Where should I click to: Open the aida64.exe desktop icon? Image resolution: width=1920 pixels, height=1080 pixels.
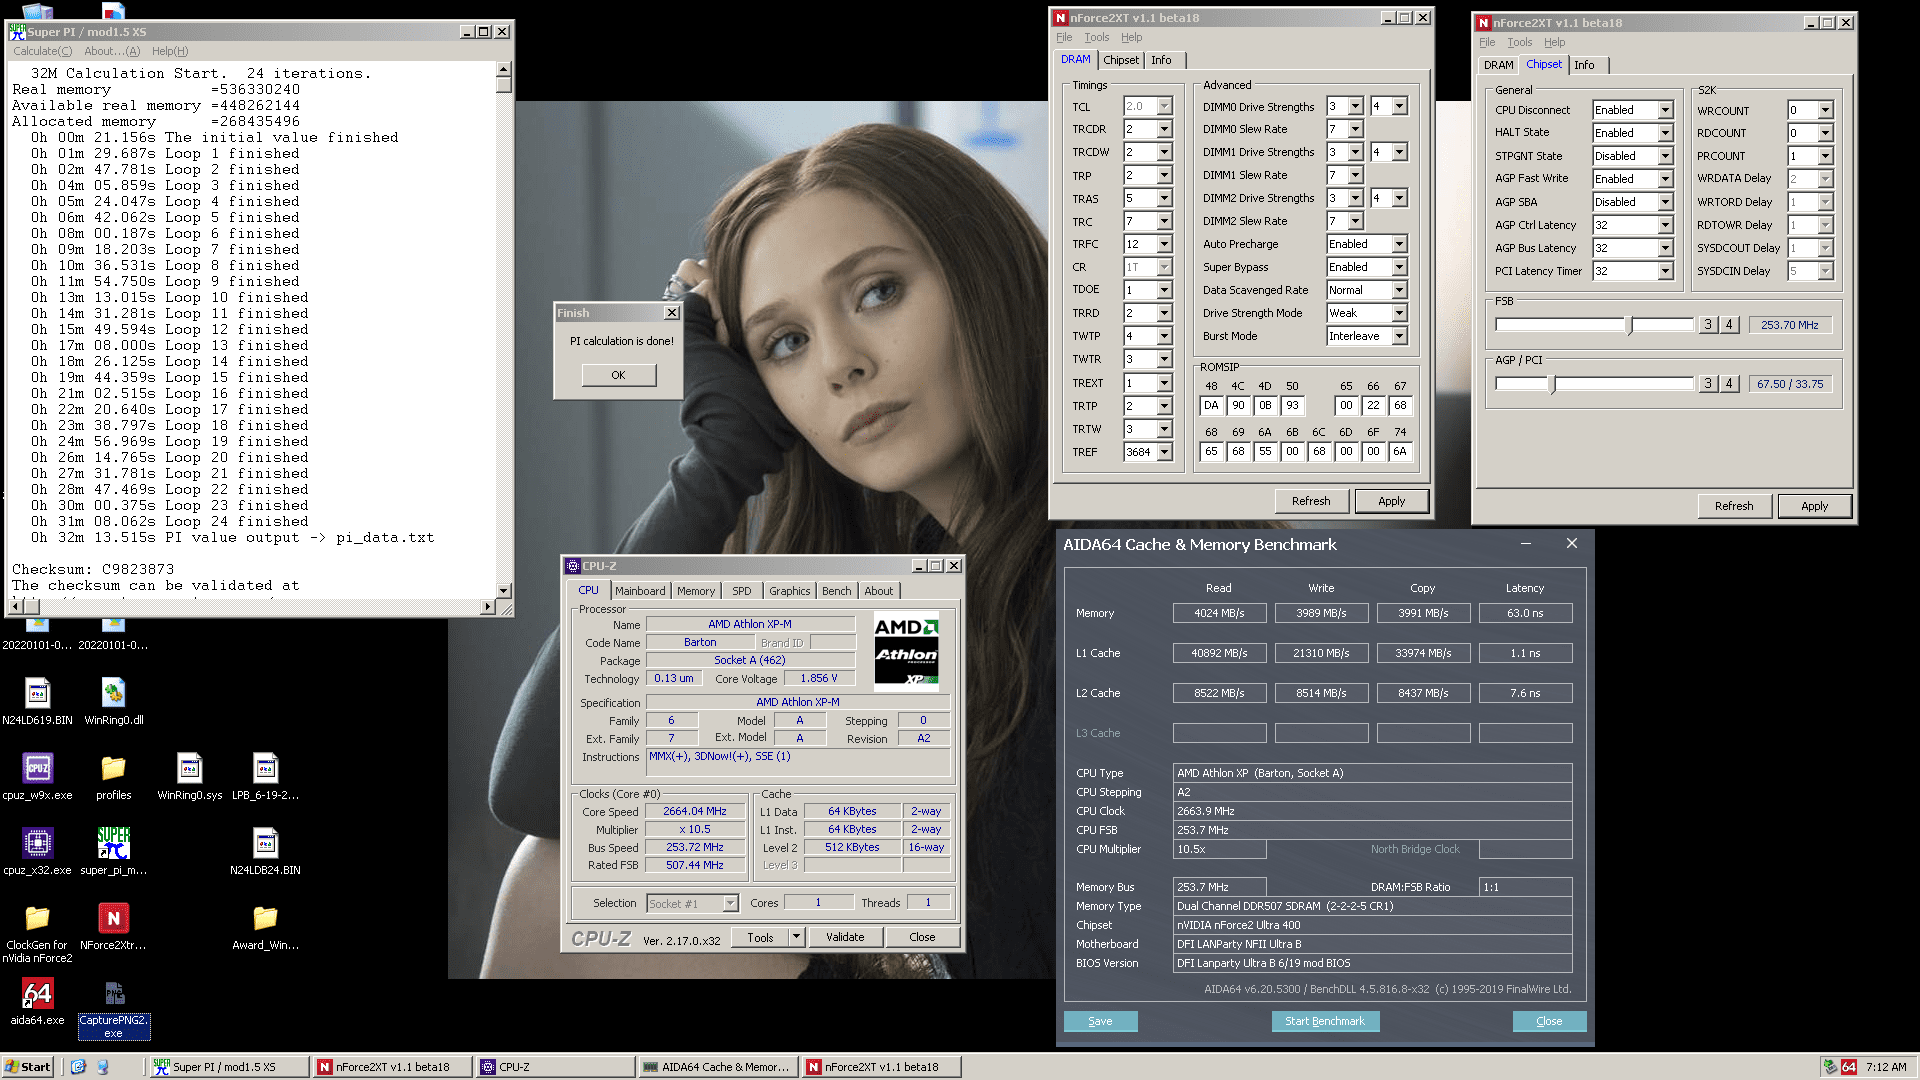point(37,994)
